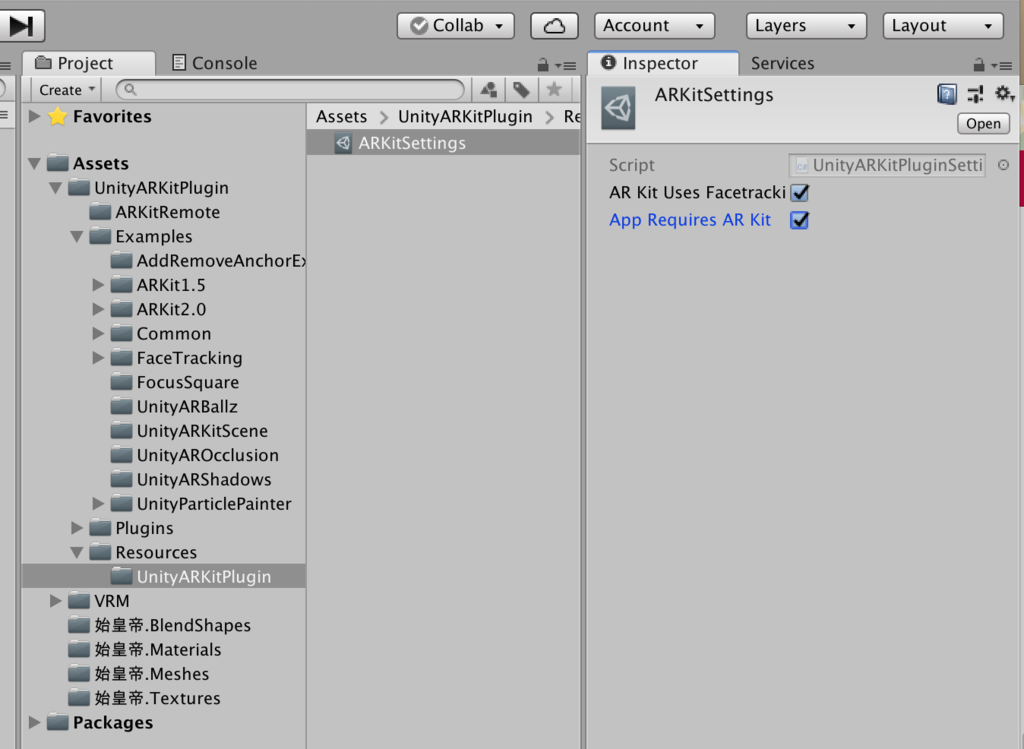Image resolution: width=1024 pixels, height=749 pixels.
Task: Expand the ARKit1.5 folder
Action: coord(98,285)
